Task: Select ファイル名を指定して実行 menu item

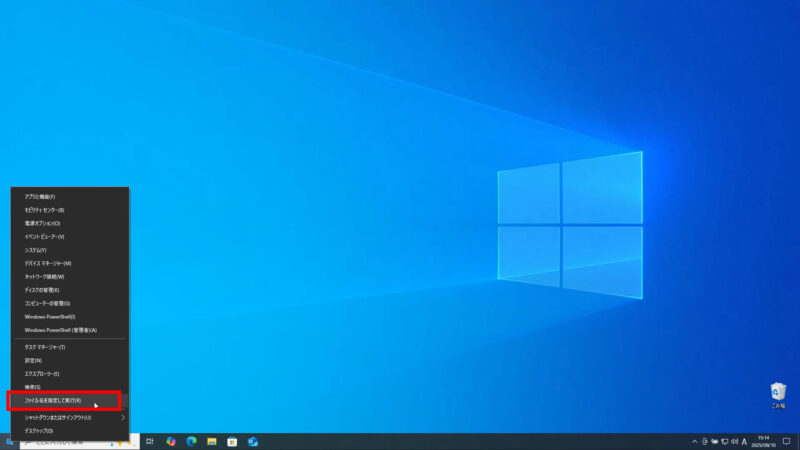Action: pos(60,400)
